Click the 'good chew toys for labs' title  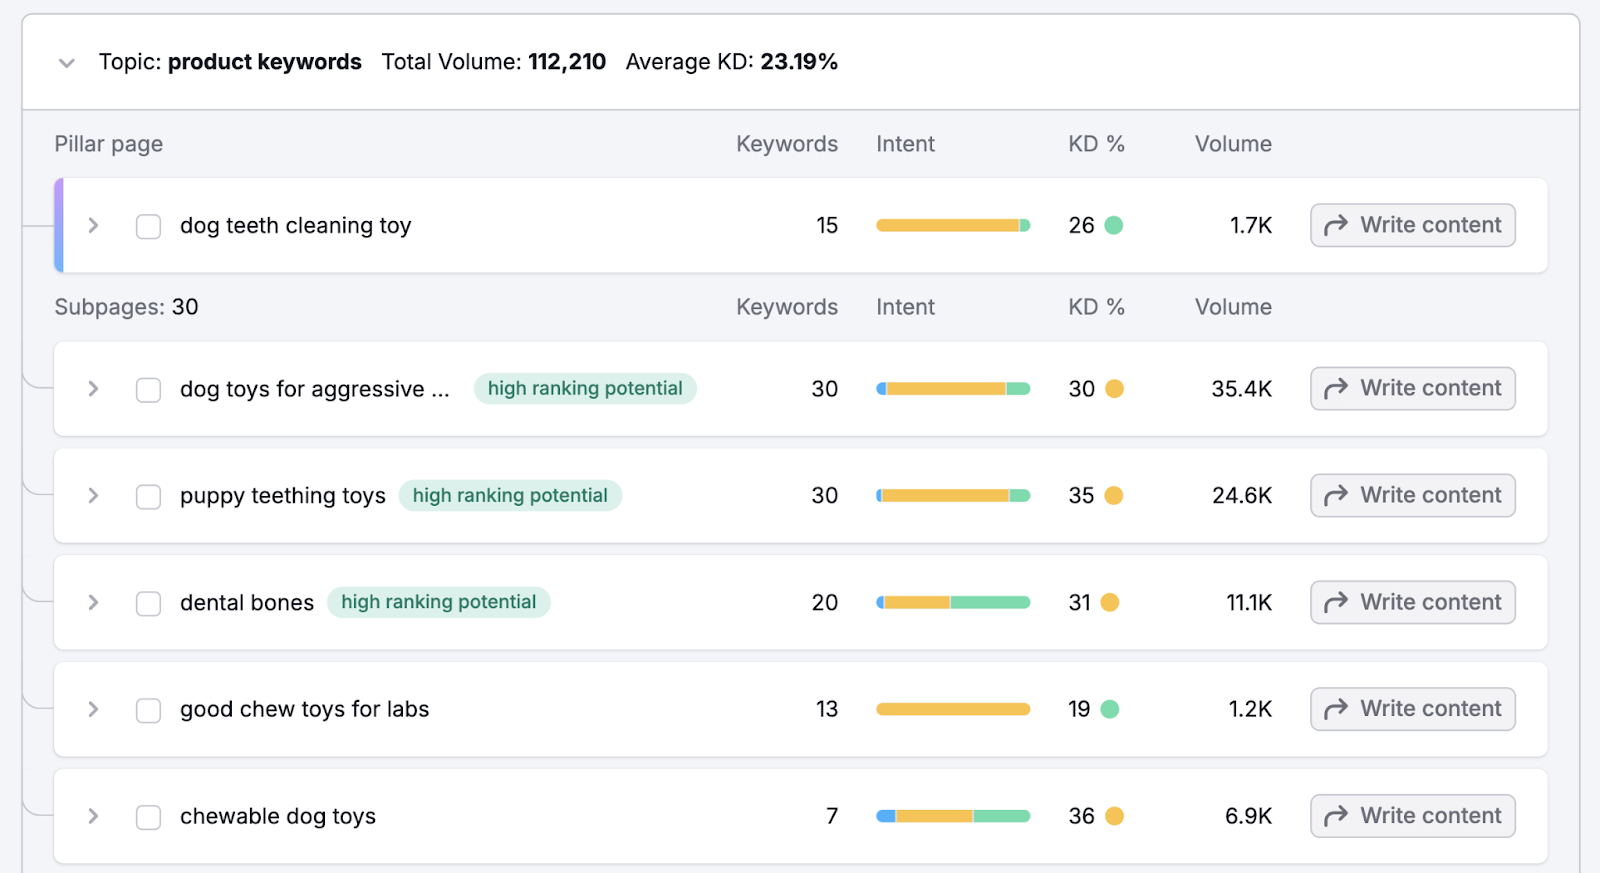click(305, 709)
